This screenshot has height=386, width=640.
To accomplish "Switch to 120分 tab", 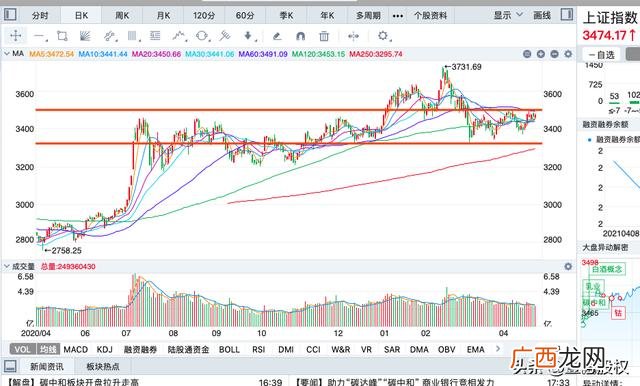I will click(x=204, y=16).
